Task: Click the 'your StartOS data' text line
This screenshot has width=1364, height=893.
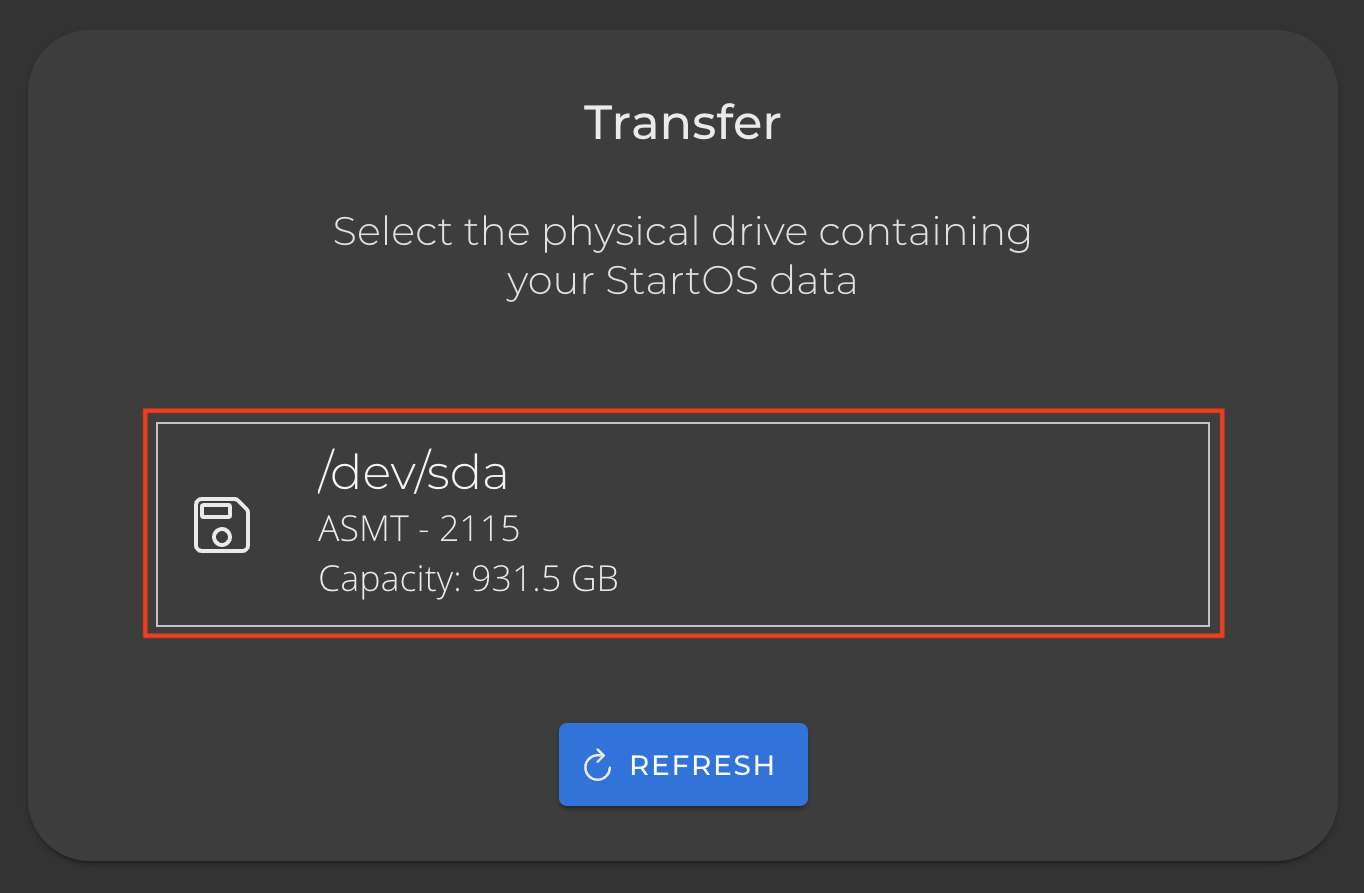Action: 682,280
